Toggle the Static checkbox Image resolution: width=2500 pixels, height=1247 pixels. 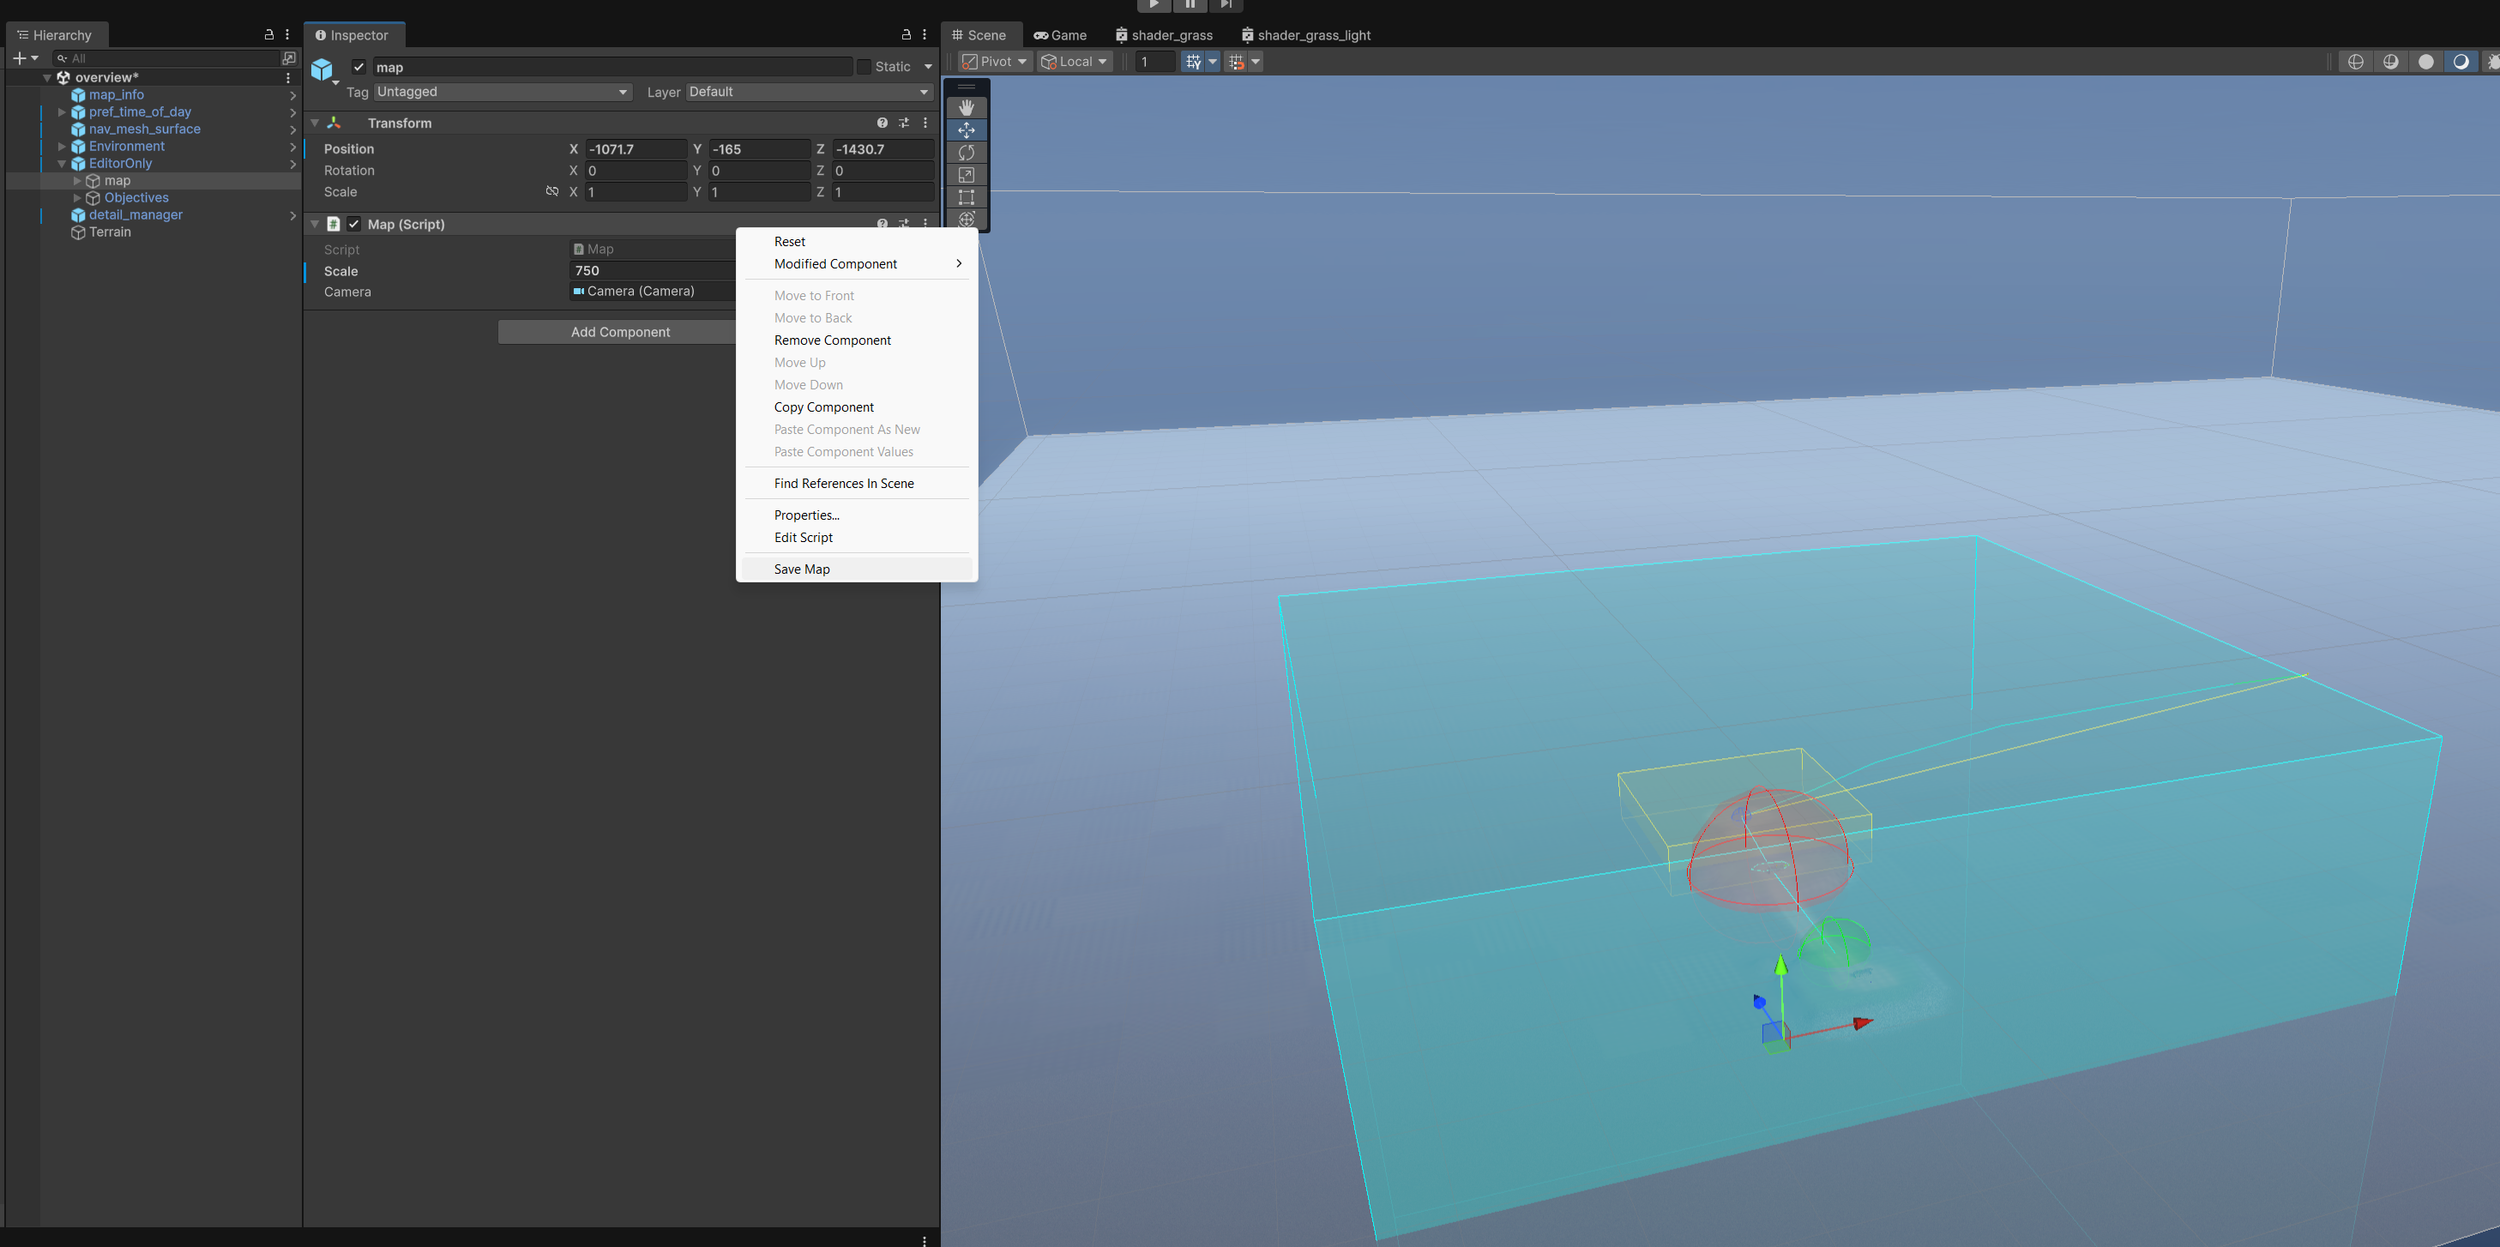click(864, 67)
